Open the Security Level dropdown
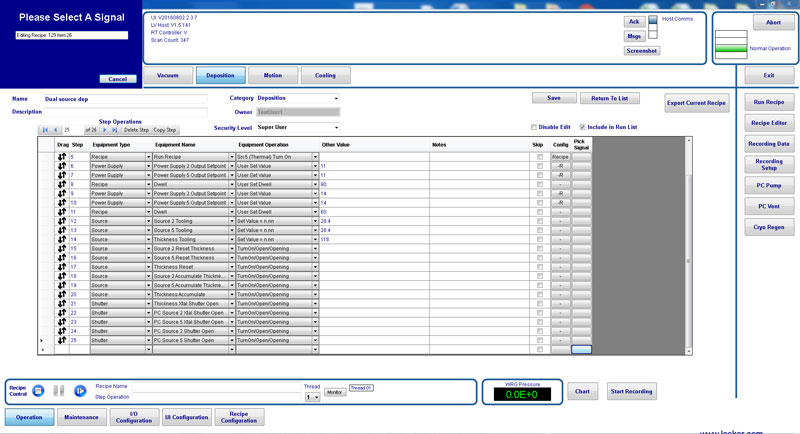The width and height of the screenshot is (800, 434). 335,128
